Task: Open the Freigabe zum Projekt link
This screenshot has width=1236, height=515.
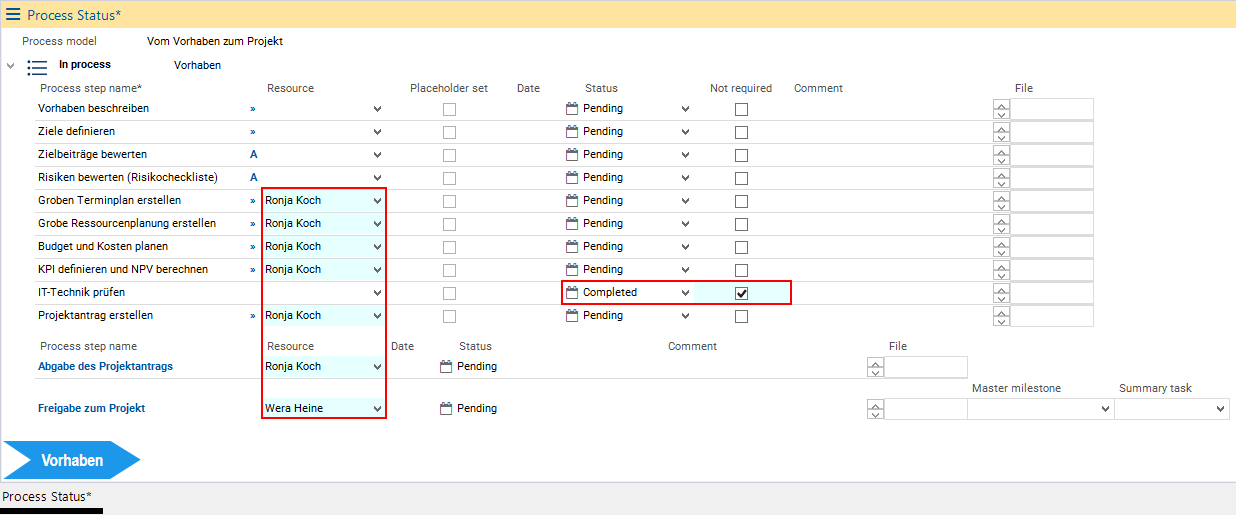Action: 91,408
